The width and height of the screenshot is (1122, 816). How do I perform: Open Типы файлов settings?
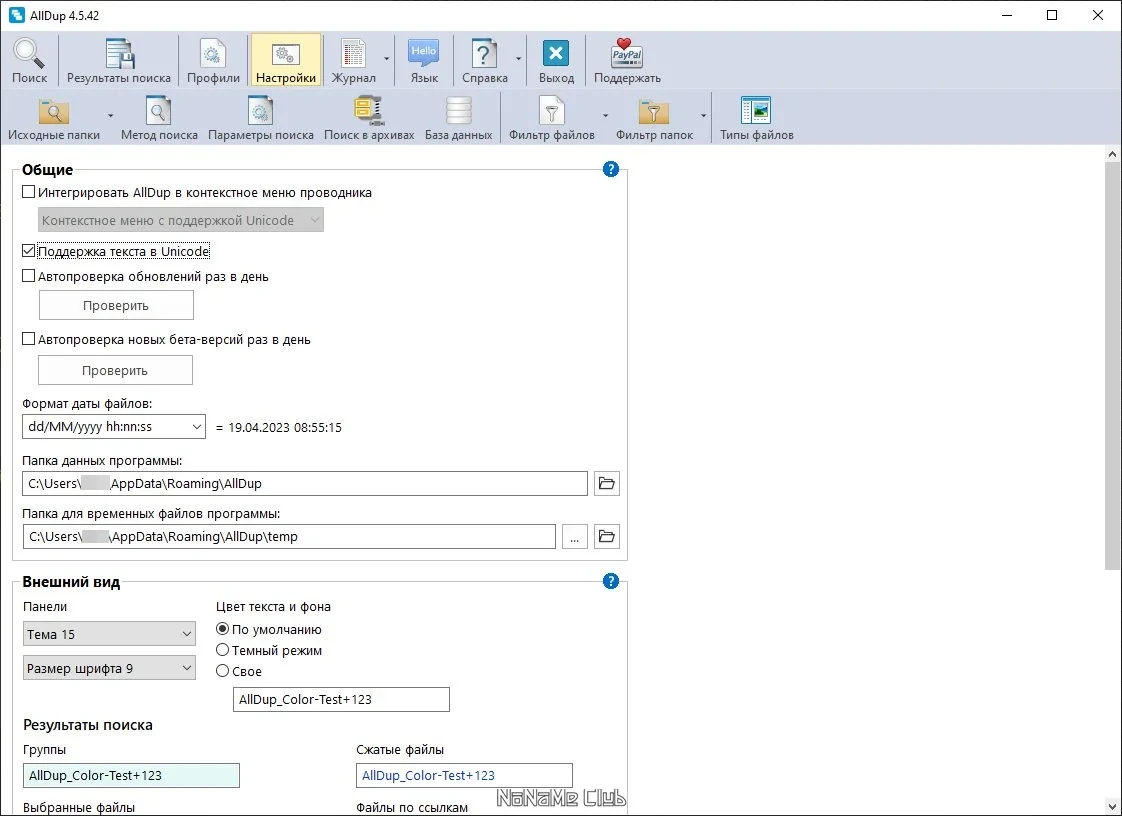point(756,118)
